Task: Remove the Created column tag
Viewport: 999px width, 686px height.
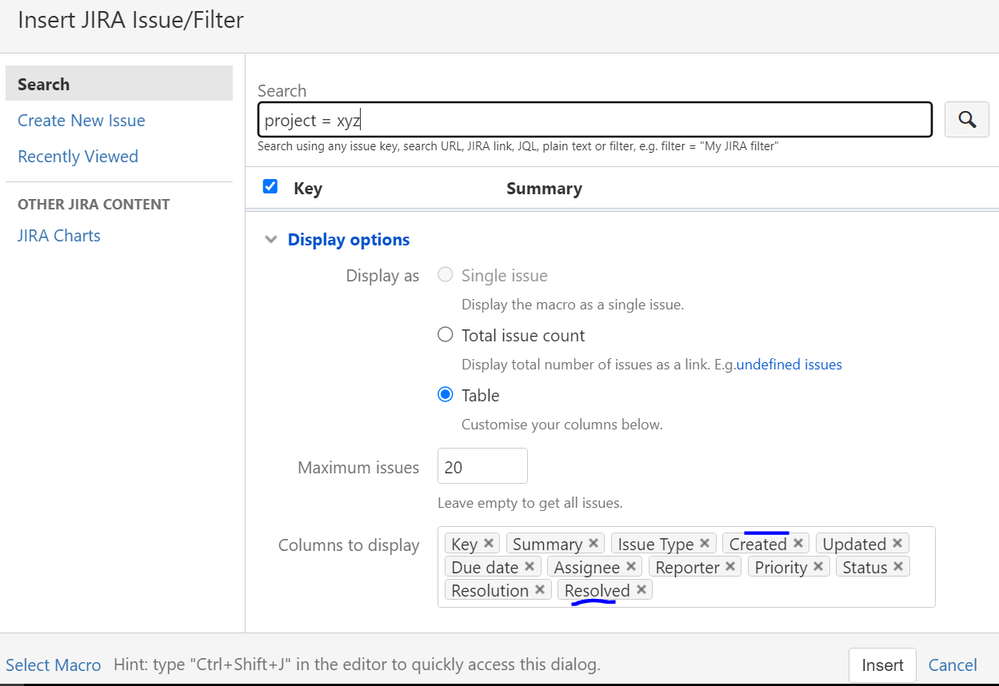Action: (x=798, y=543)
